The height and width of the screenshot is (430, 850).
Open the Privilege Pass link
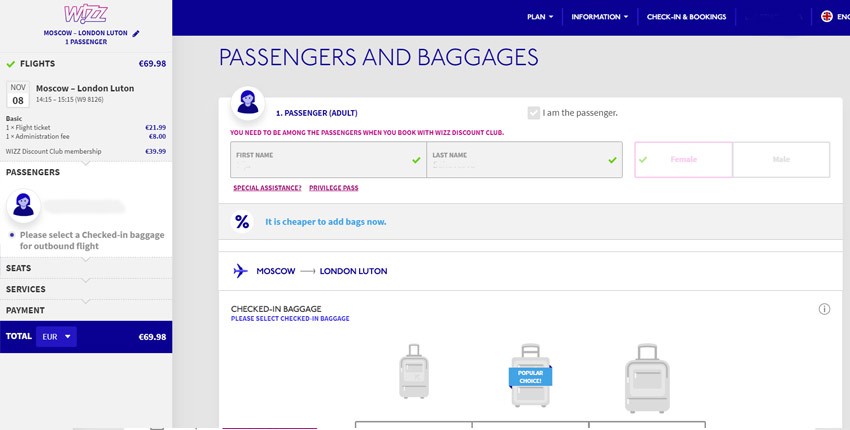(x=334, y=188)
